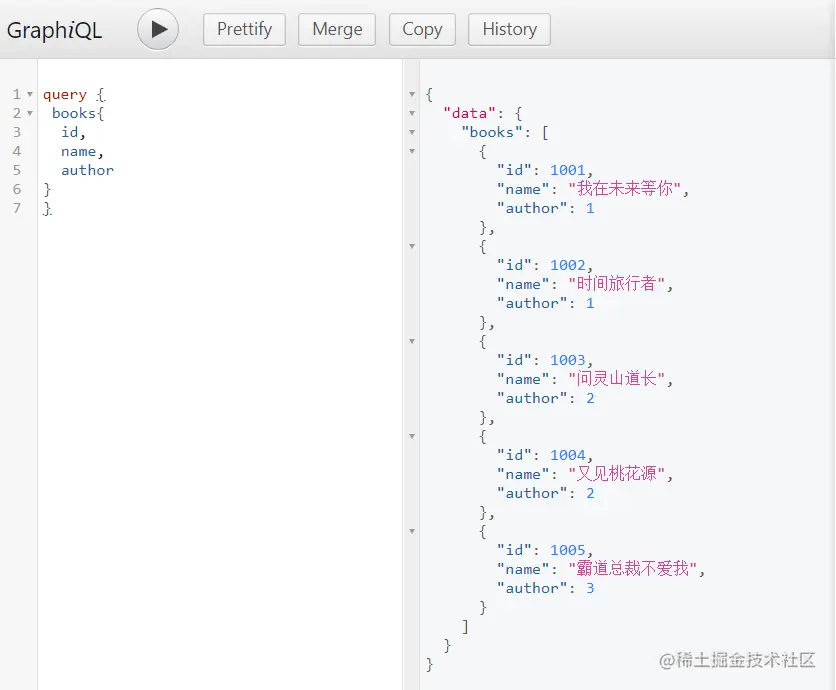Collapse the result object containing id 1001
Image resolution: width=836 pixels, height=690 pixels.
412,152
